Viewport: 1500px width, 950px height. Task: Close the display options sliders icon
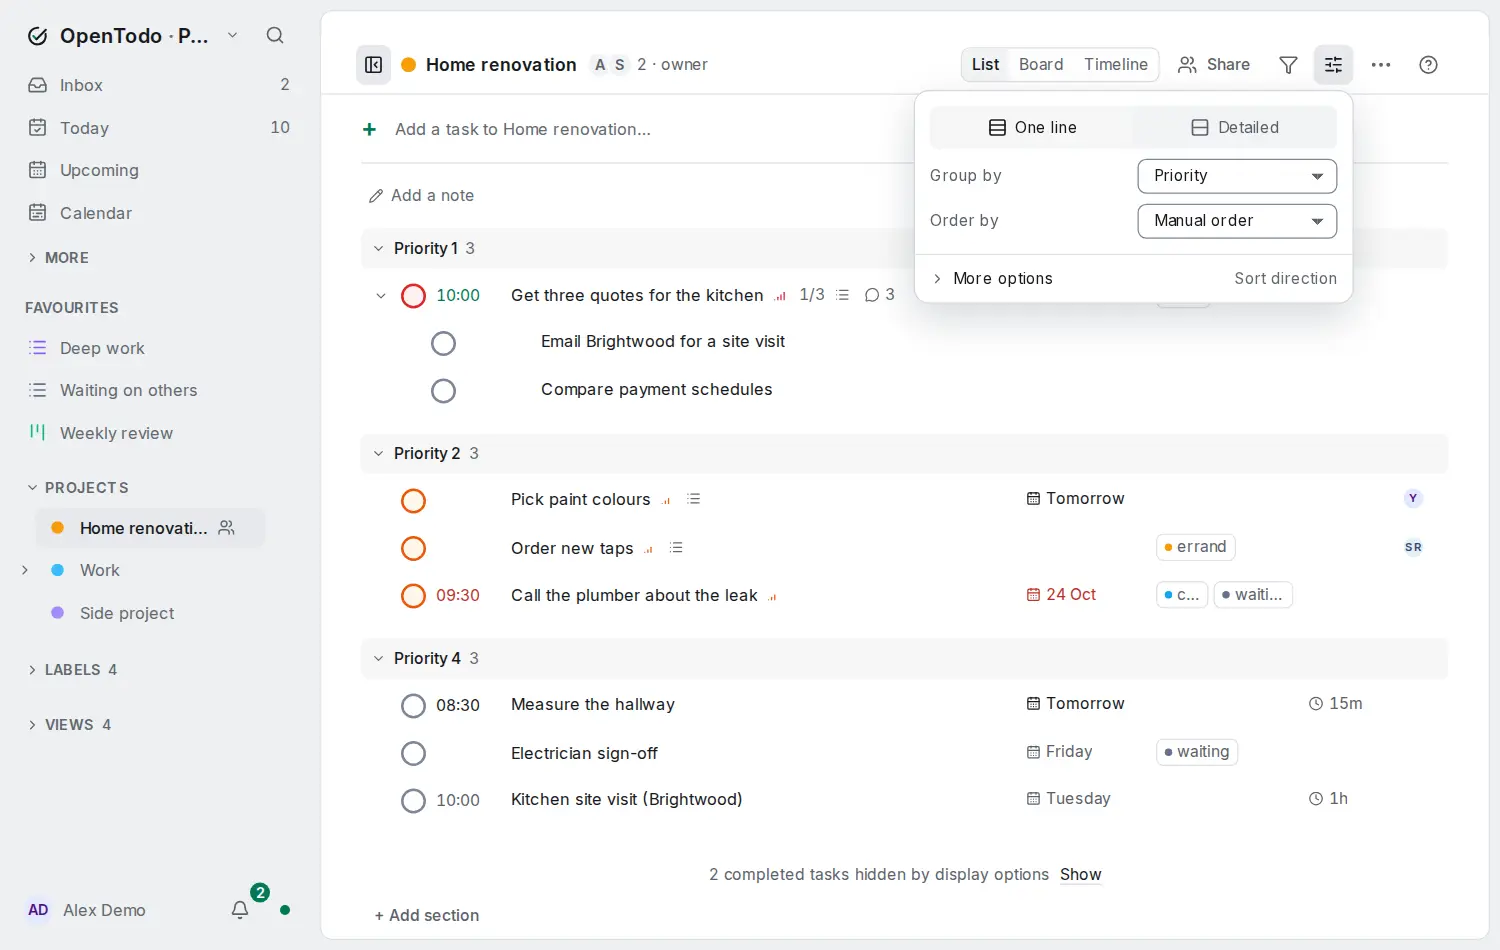point(1334,65)
